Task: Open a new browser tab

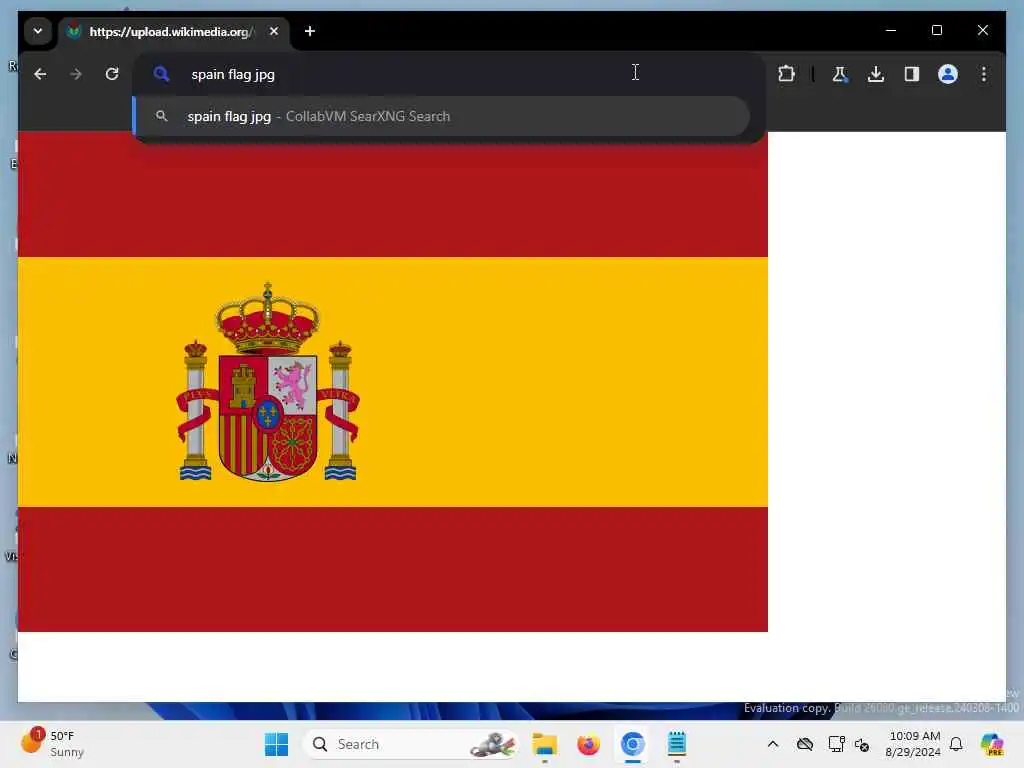Action: click(x=310, y=31)
